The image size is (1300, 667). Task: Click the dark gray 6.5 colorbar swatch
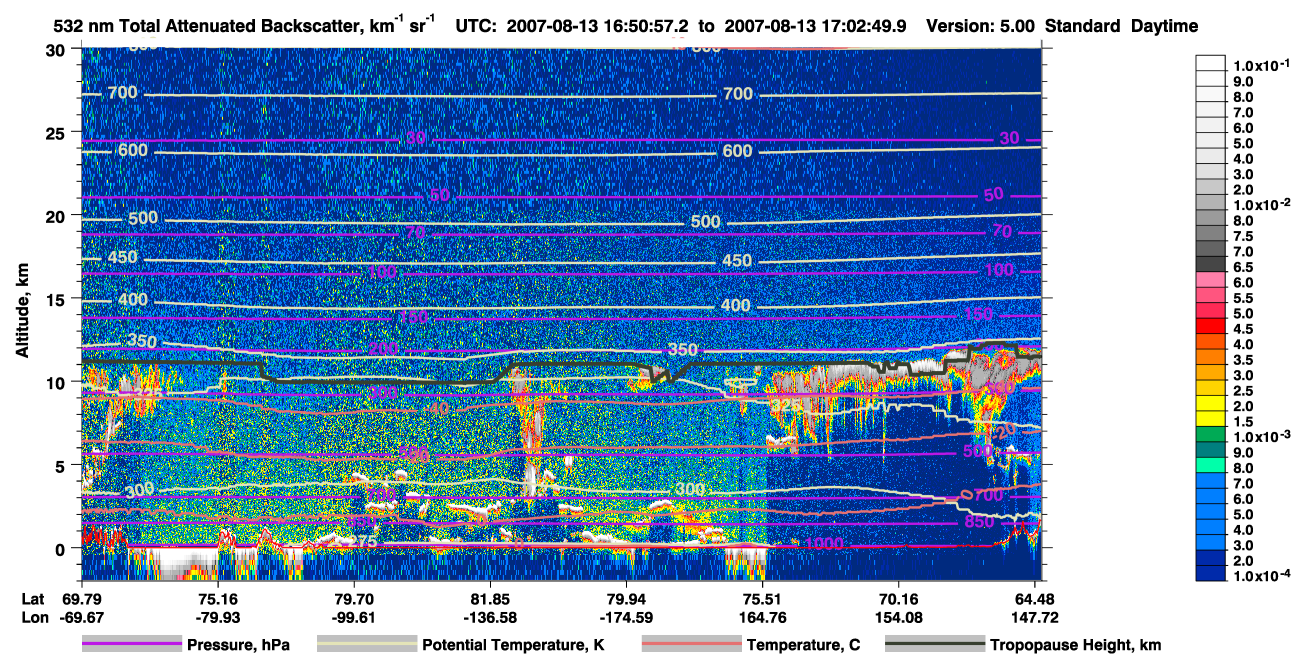coord(1211,265)
